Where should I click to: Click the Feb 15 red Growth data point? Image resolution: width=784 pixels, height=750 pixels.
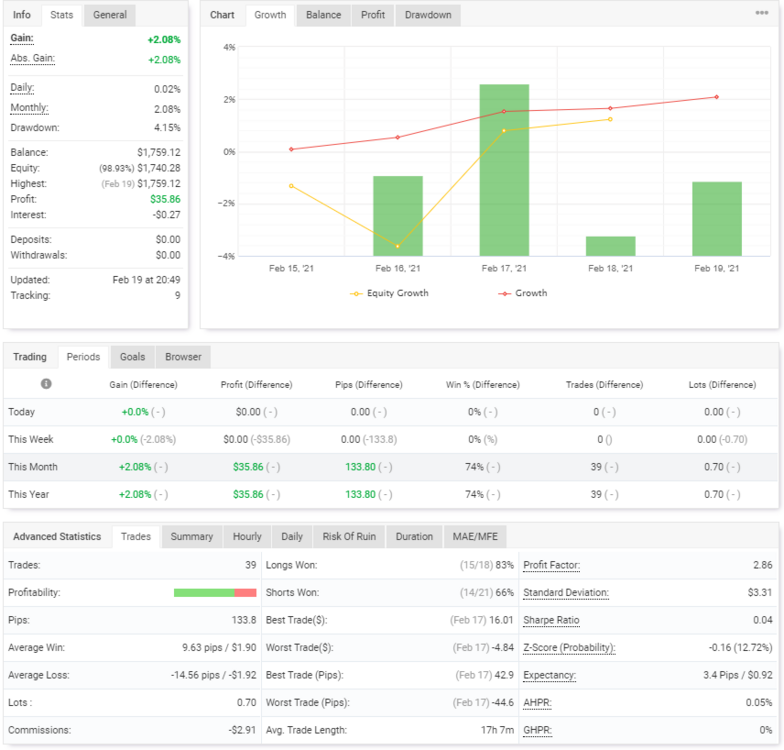[x=291, y=149]
